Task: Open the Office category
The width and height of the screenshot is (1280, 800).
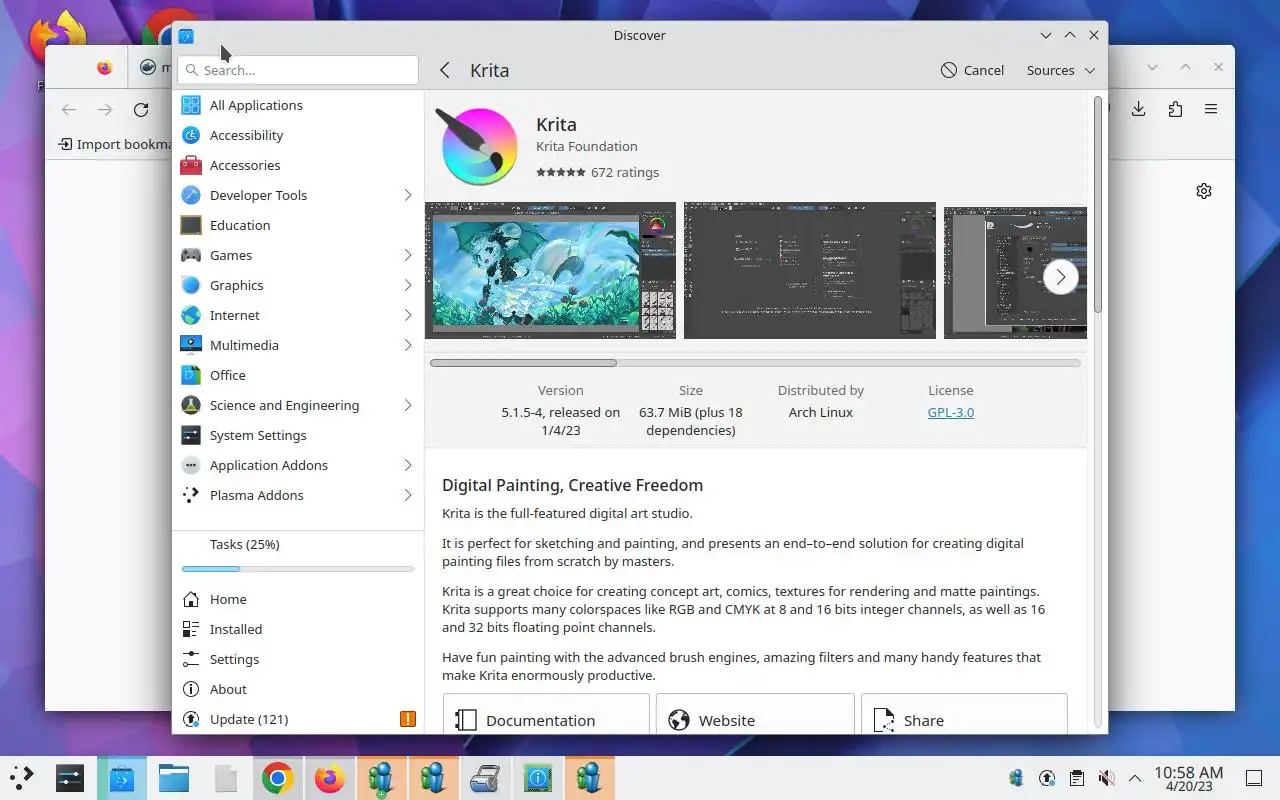Action: (x=298, y=375)
